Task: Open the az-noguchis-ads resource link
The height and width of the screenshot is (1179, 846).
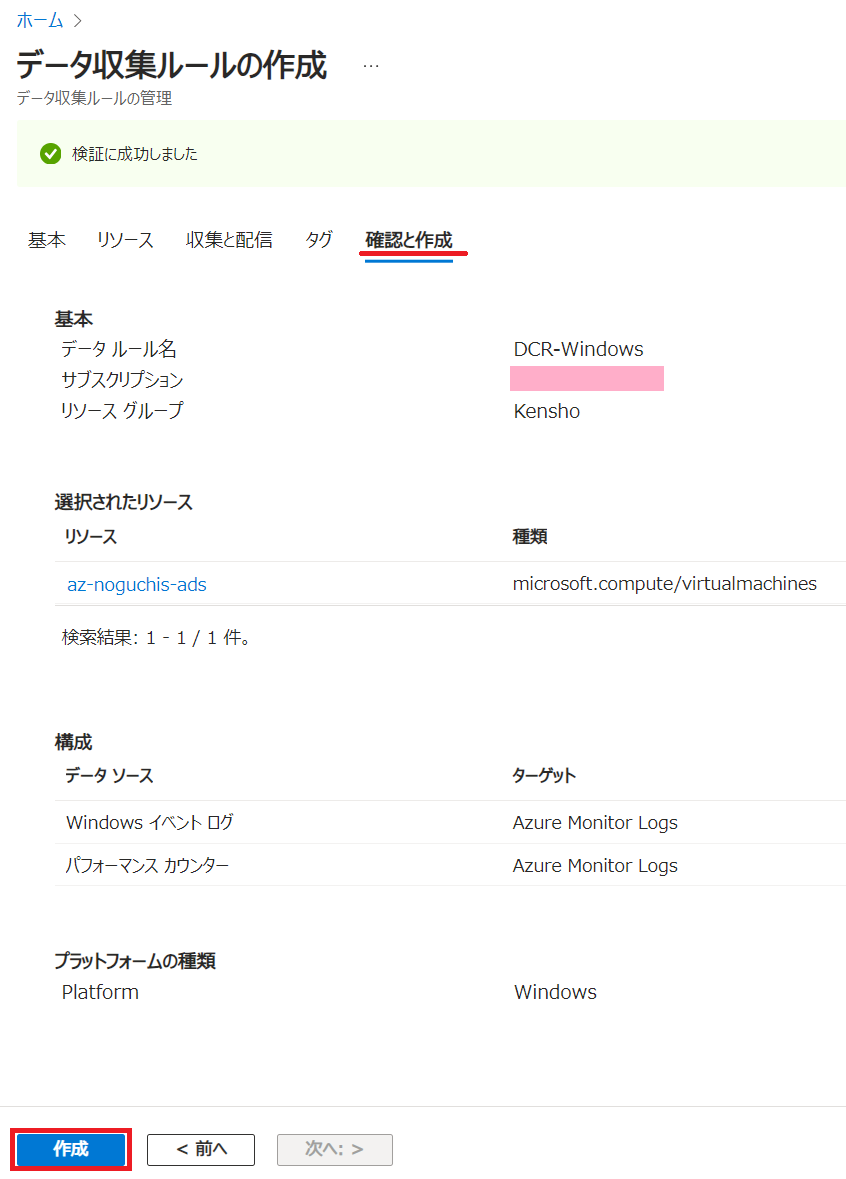Action: tap(137, 584)
